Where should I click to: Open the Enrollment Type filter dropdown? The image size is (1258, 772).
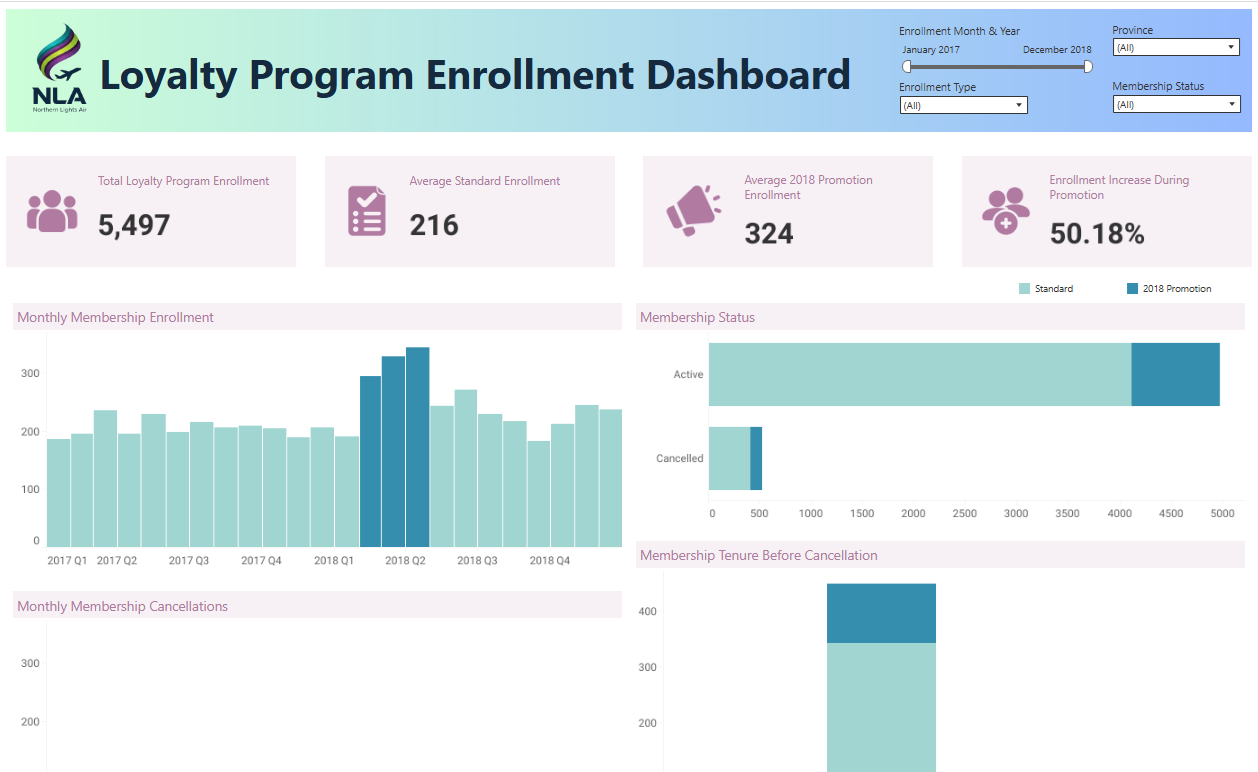tap(963, 105)
